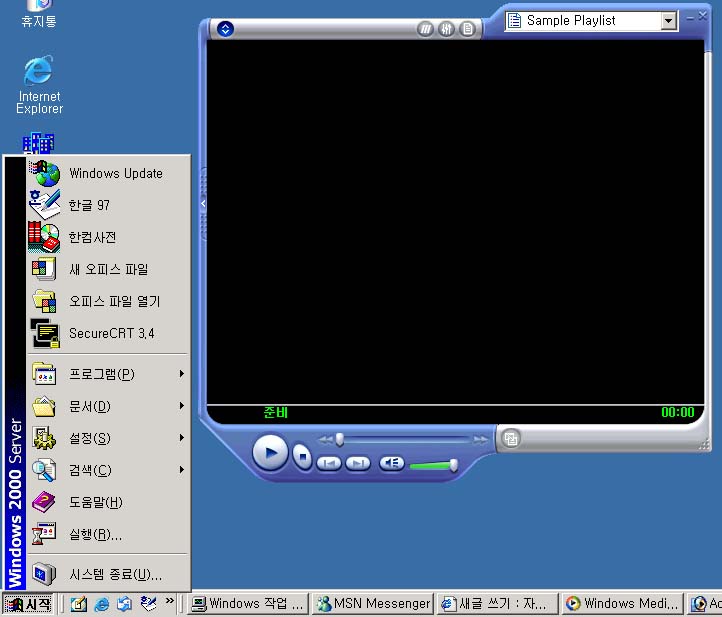Skip to the previous track
The height and width of the screenshot is (617, 722).
click(329, 464)
